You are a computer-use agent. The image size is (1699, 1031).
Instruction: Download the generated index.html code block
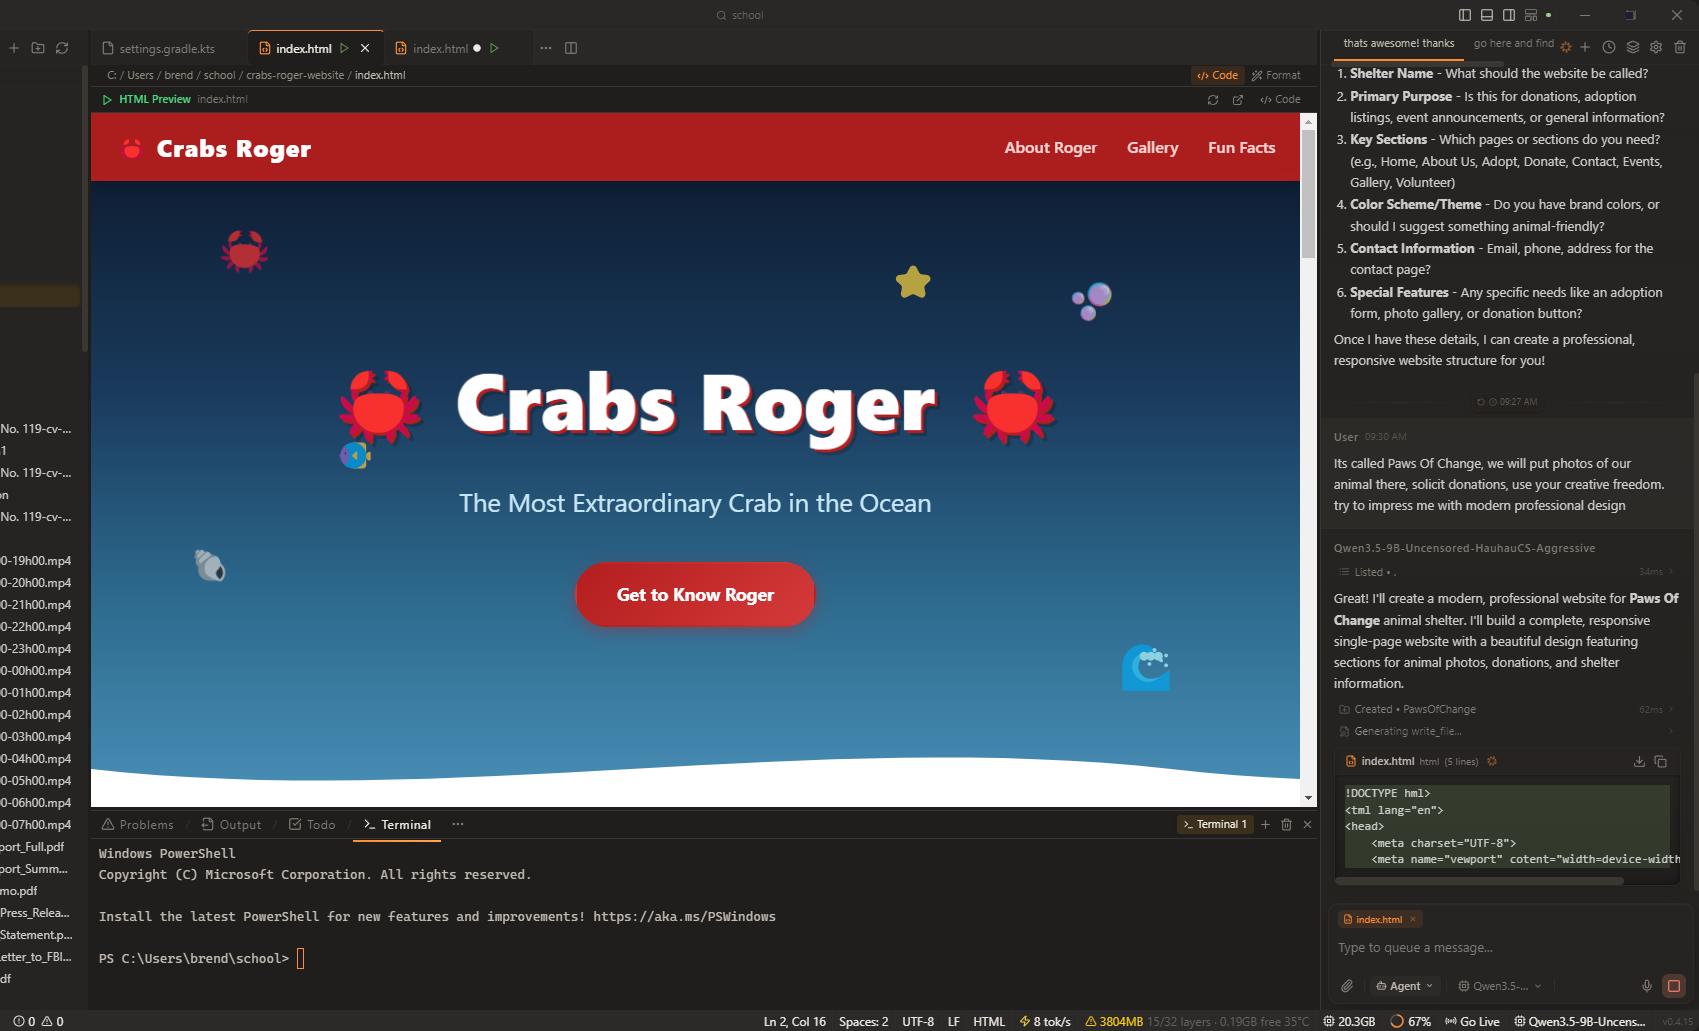1639,761
